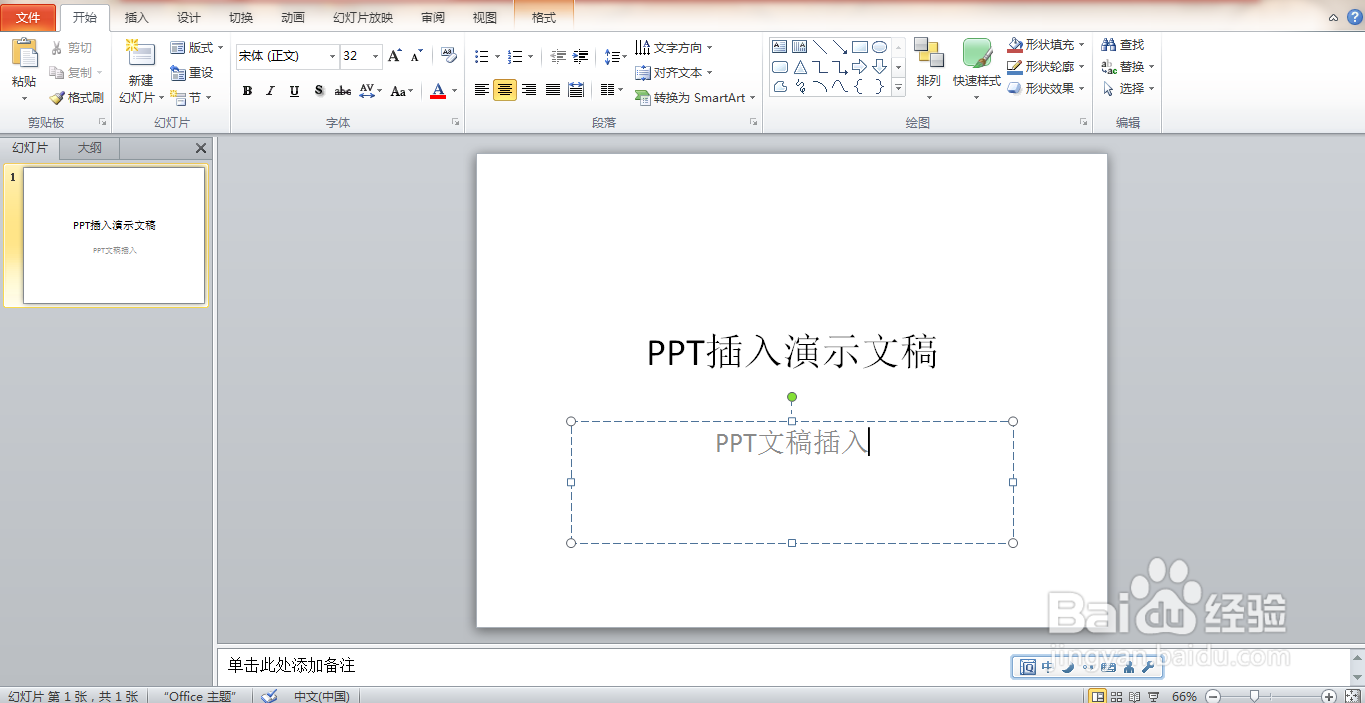Justify the text alignment

click(x=552, y=90)
